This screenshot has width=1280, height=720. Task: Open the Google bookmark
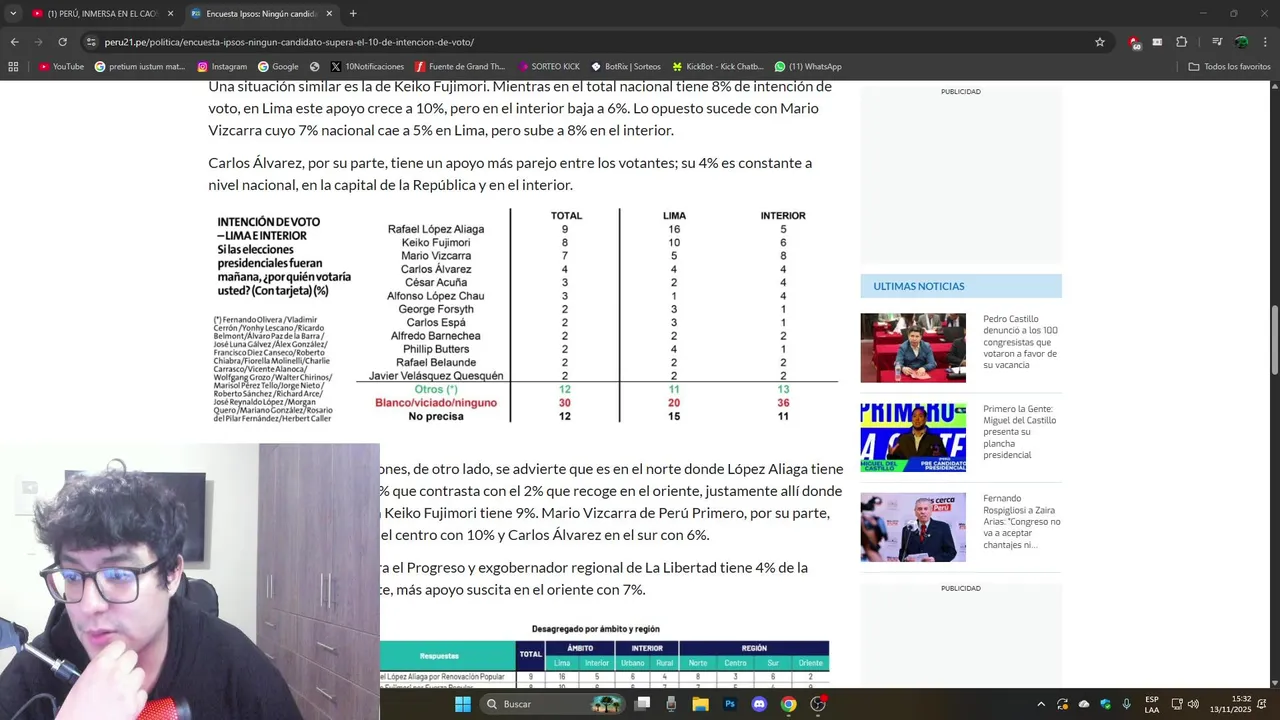click(278, 67)
